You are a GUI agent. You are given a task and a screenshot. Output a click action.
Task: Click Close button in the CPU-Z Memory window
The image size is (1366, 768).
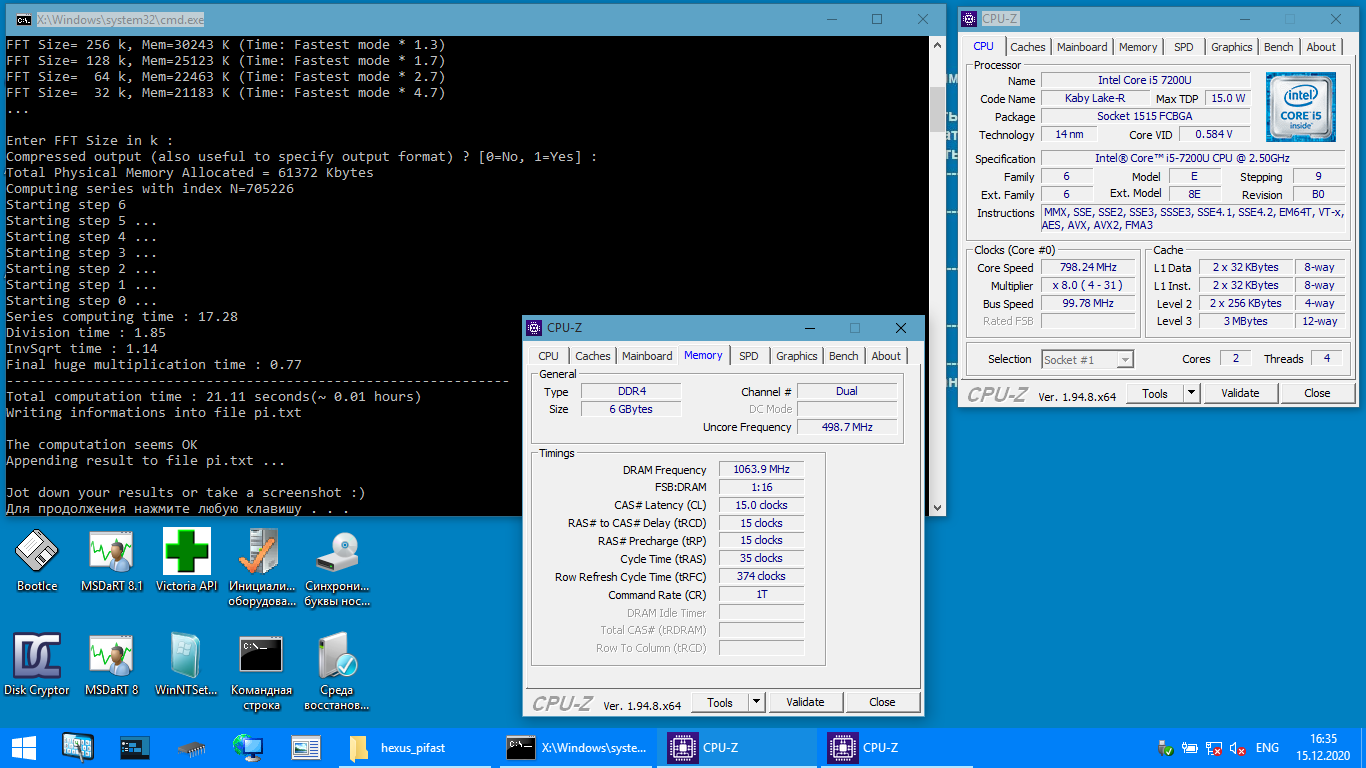[882, 702]
